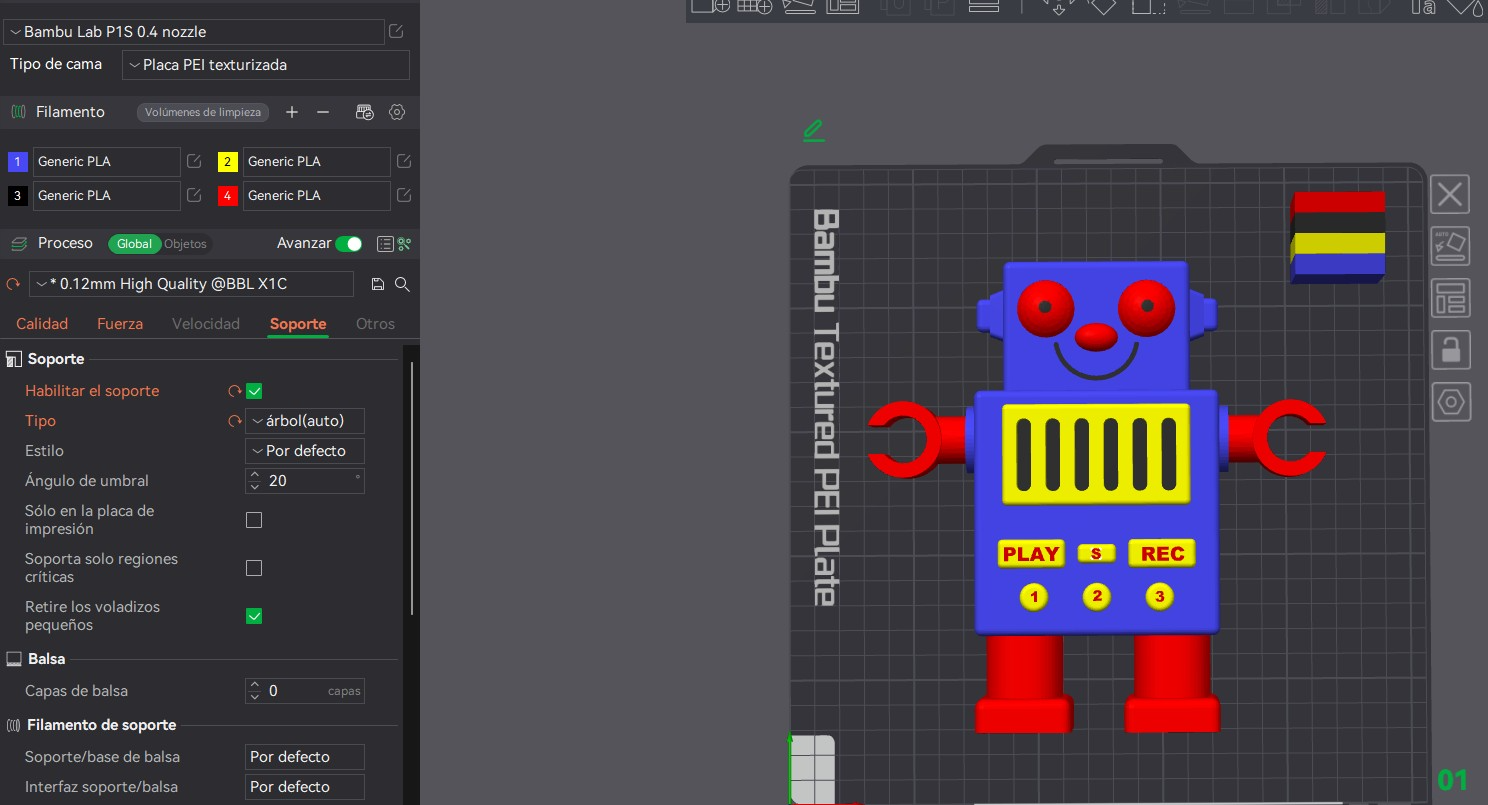The width and height of the screenshot is (1488, 805).
Task: Add a new filament with the plus icon
Action: pyautogui.click(x=292, y=112)
